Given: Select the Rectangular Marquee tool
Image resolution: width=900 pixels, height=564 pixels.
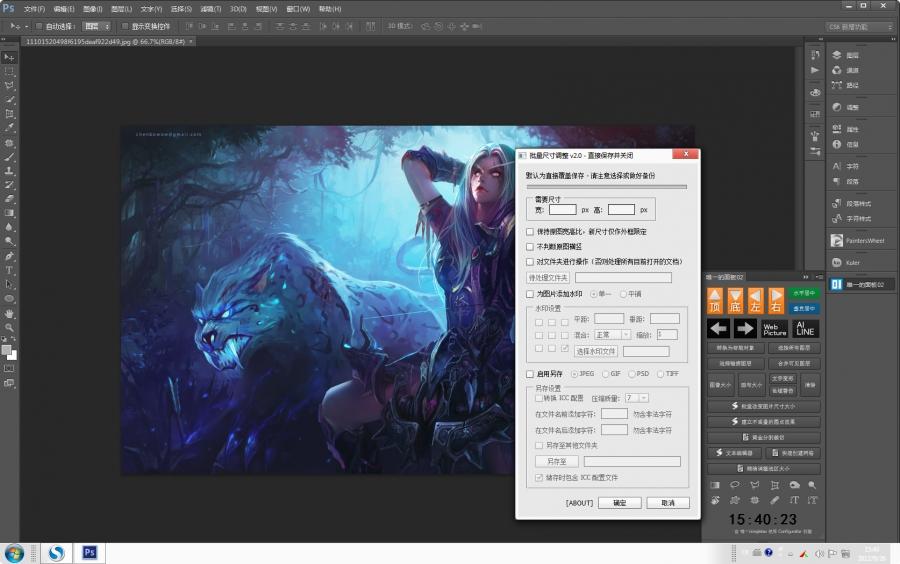Looking at the screenshot, I should (9, 72).
